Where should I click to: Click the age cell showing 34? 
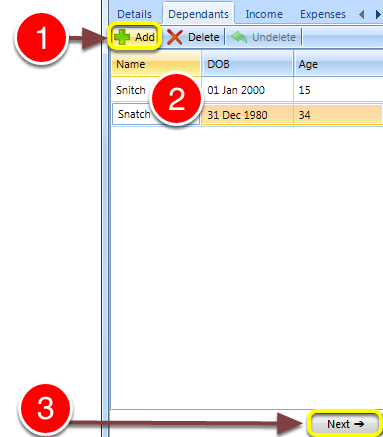338,115
